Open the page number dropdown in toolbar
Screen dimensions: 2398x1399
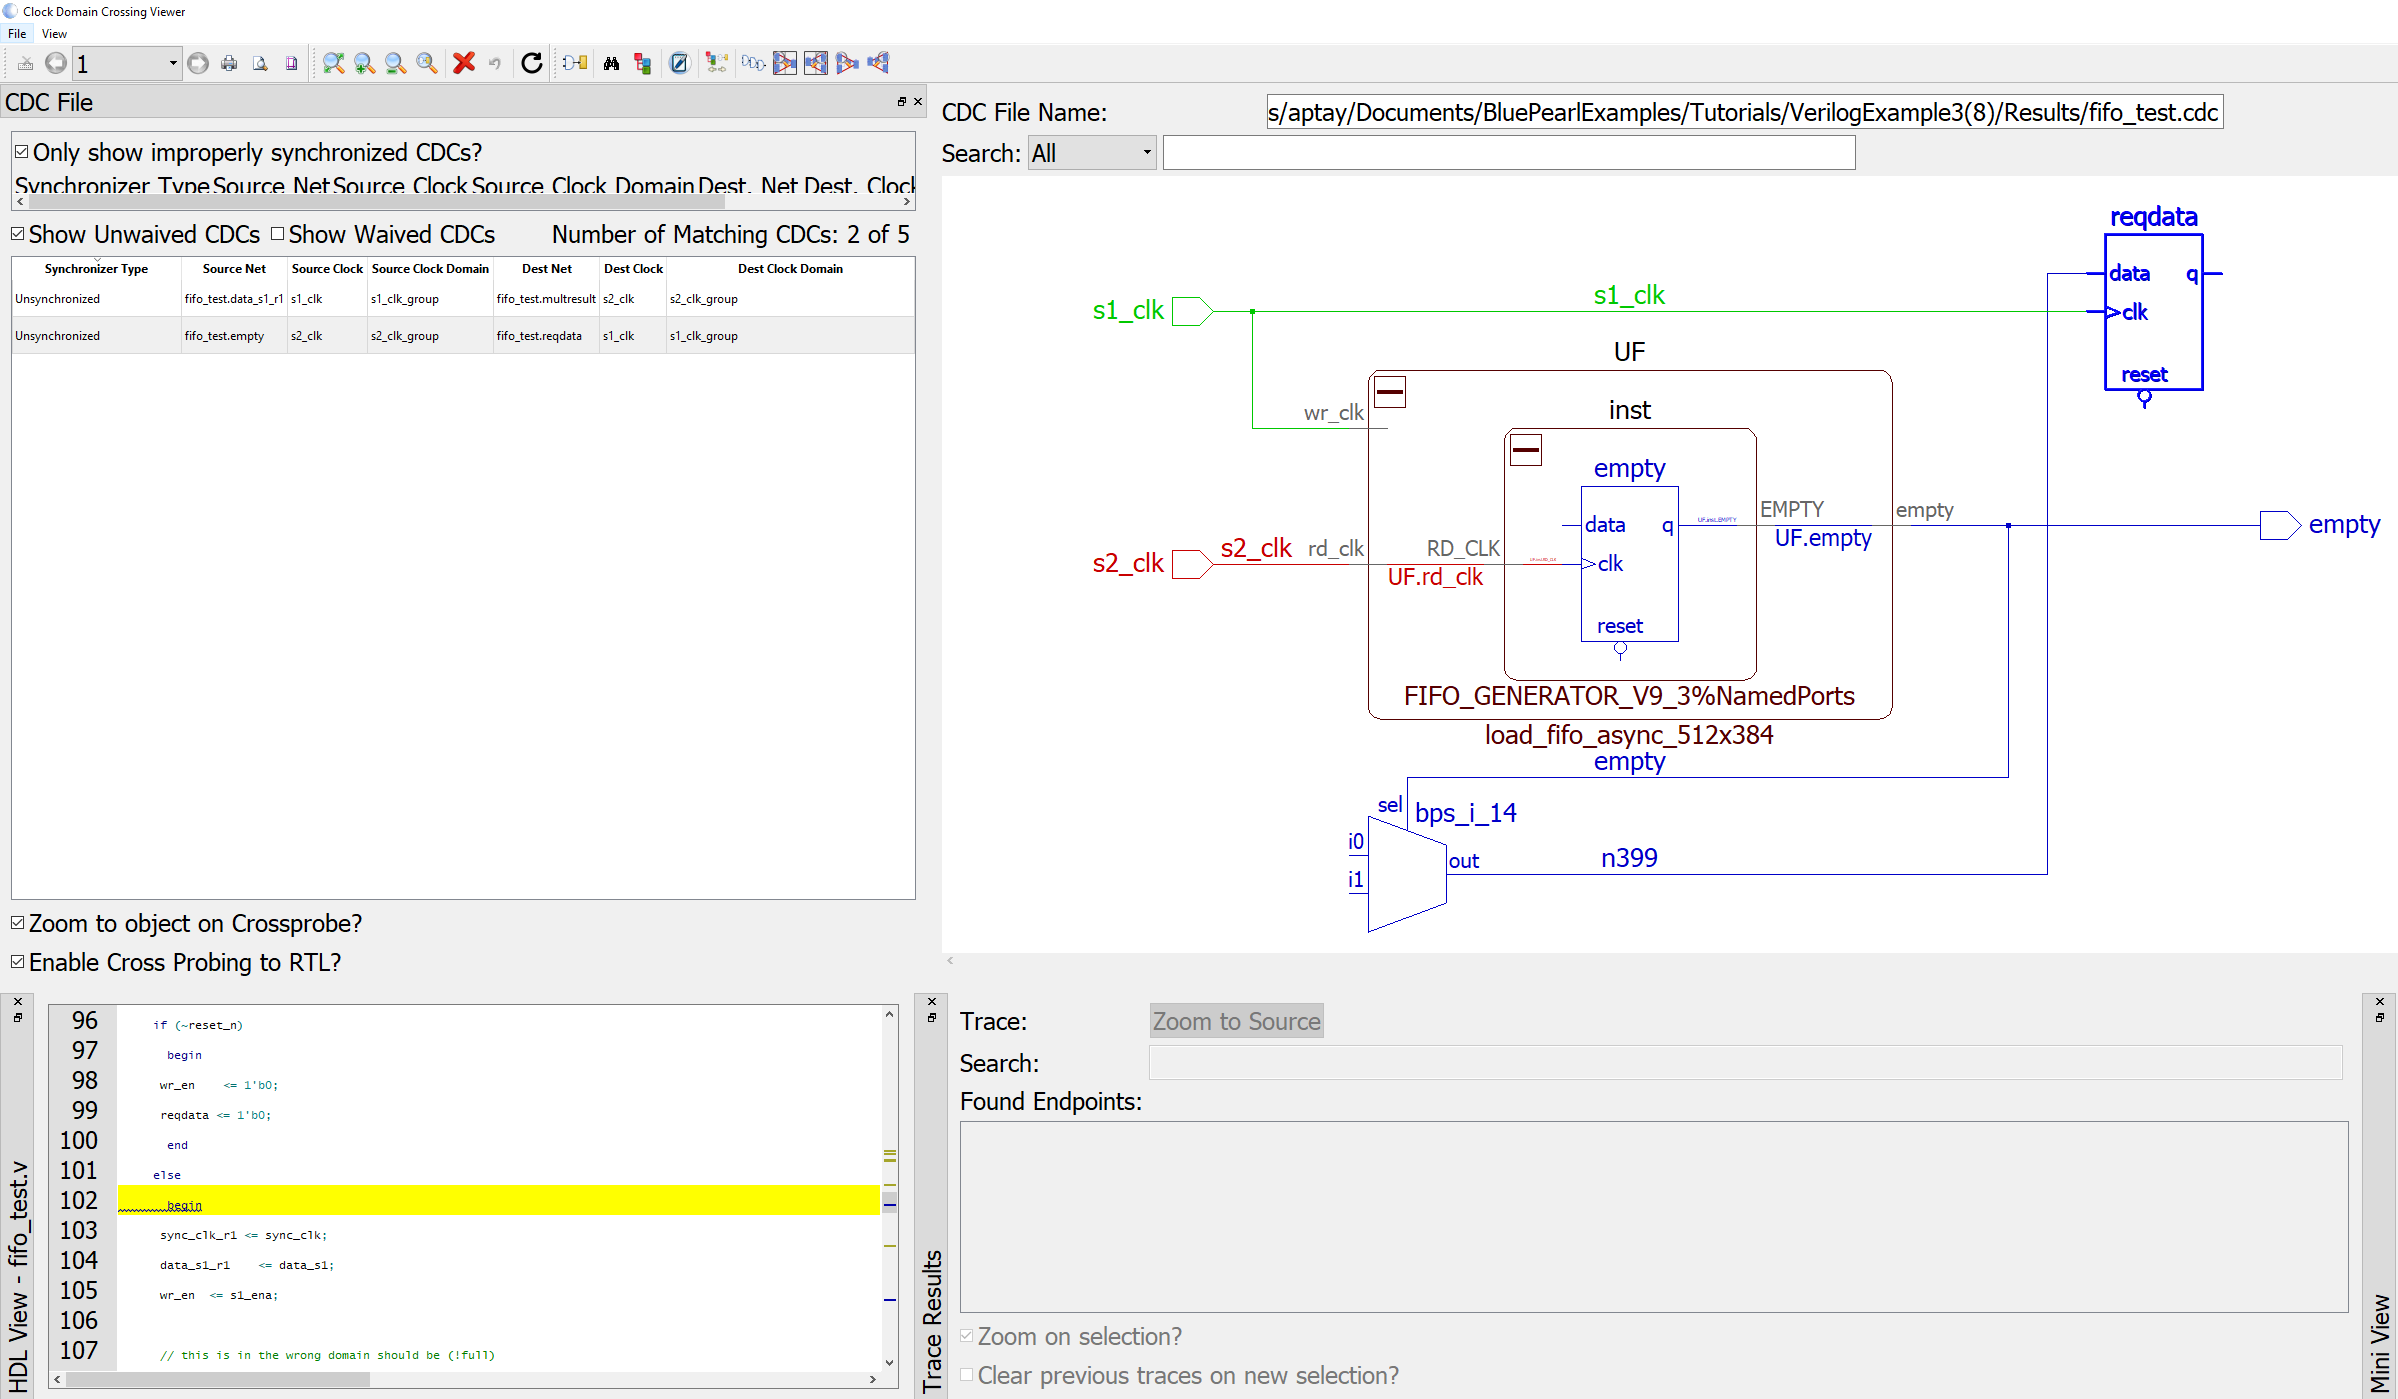click(x=170, y=62)
